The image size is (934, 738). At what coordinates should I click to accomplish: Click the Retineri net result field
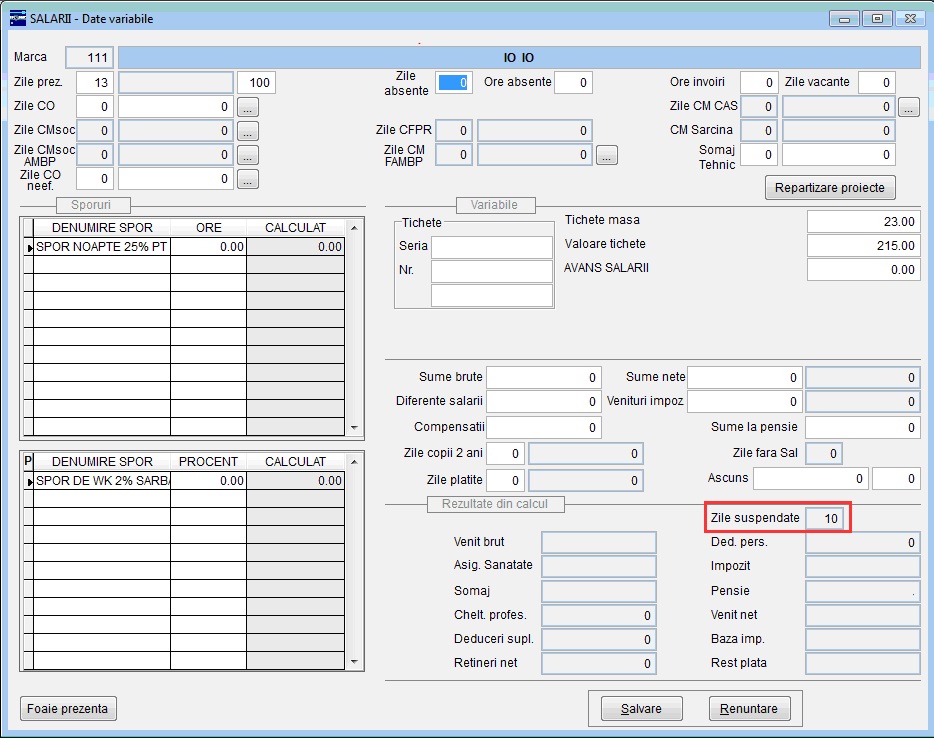coord(599,664)
